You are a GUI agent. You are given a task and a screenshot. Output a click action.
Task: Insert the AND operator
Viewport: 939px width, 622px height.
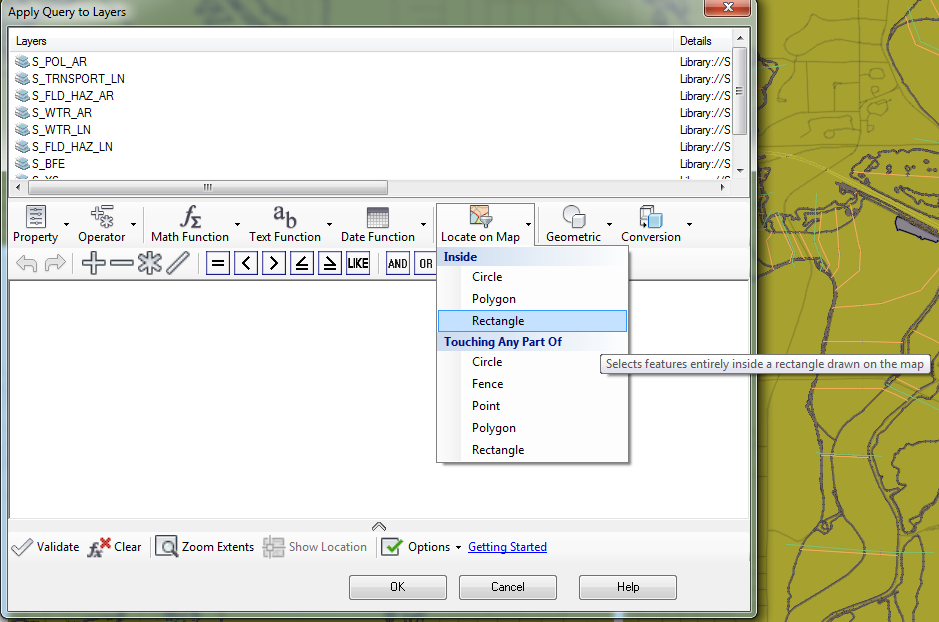click(398, 263)
